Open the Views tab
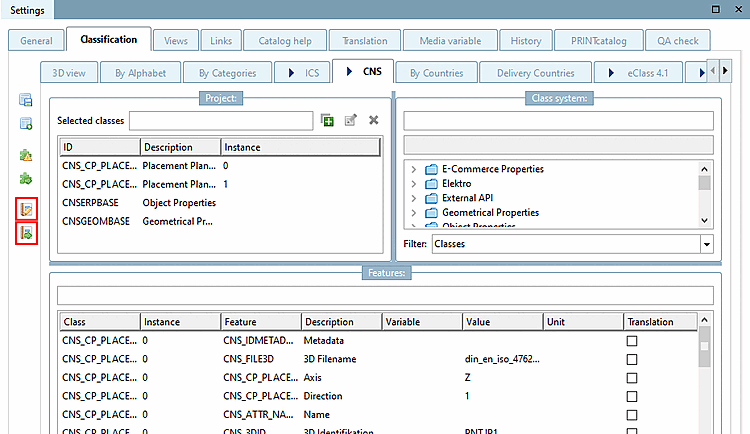The height and width of the screenshot is (434, 750). pos(176,41)
